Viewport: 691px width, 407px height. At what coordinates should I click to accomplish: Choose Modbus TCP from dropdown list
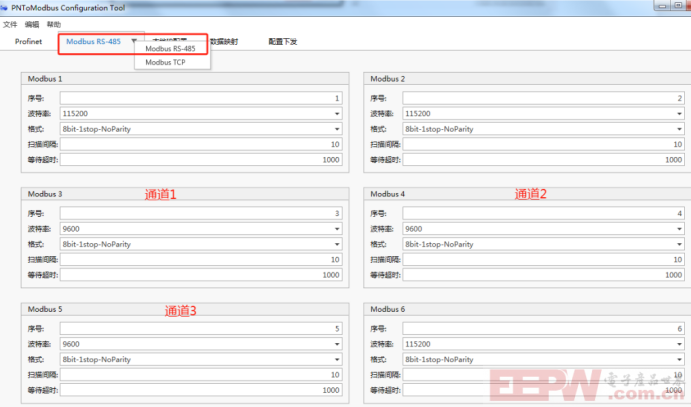coord(165,62)
